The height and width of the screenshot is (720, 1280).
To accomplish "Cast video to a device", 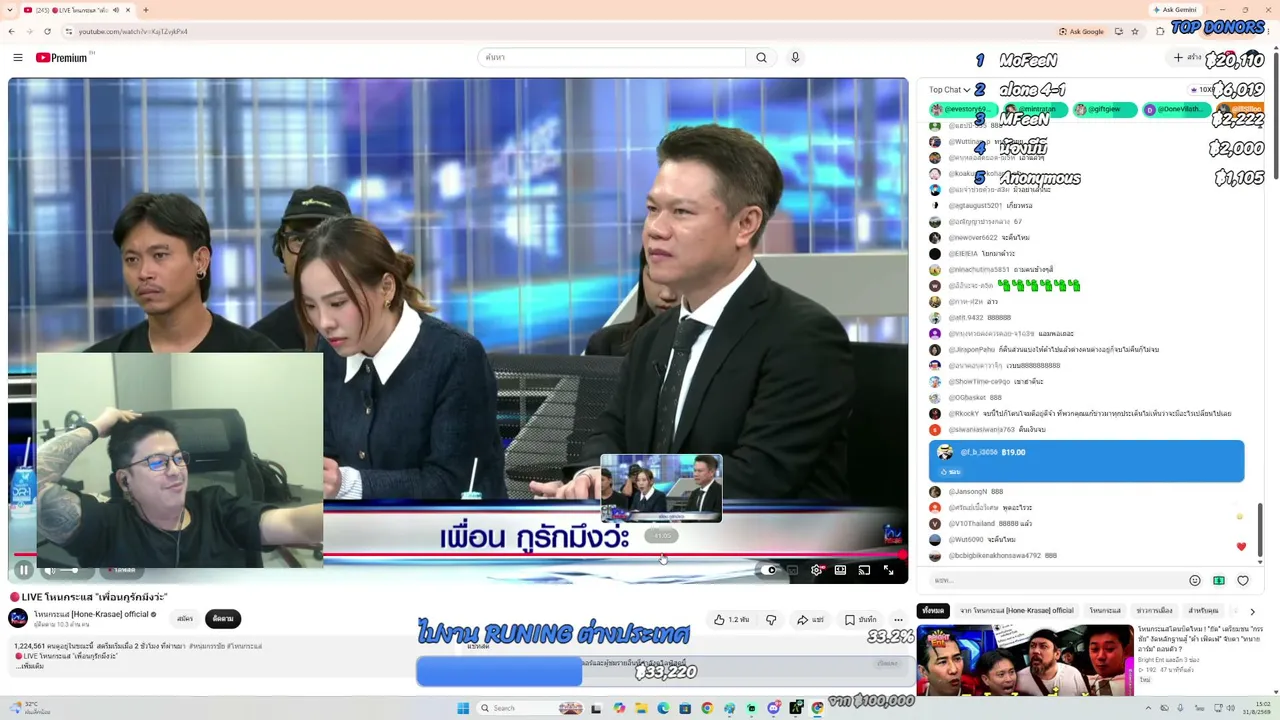I will click(x=864, y=570).
